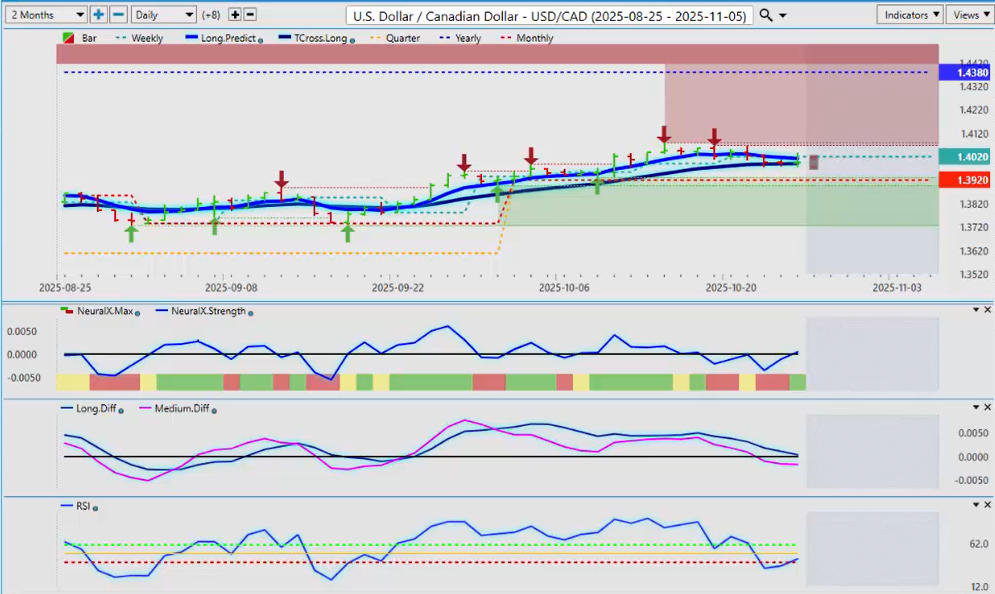
Task: Click the blue minus zoom-out button
Action: (118, 15)
